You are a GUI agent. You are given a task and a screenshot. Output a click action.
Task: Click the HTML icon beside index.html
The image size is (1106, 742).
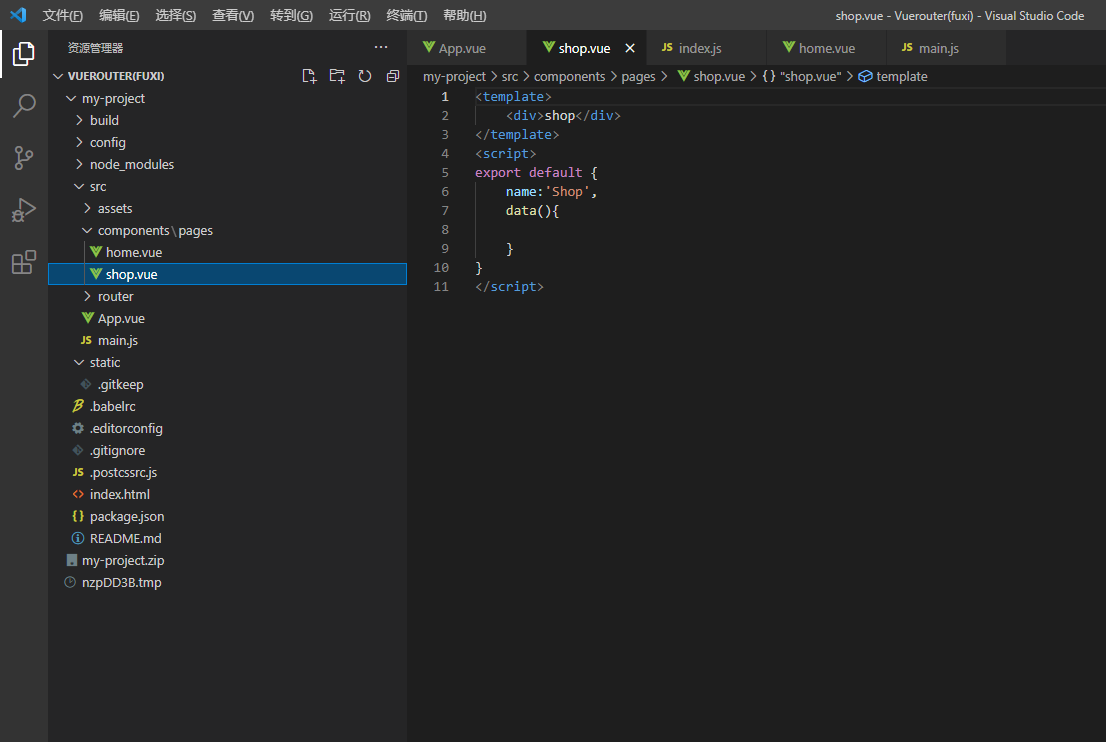click(78, 494)
